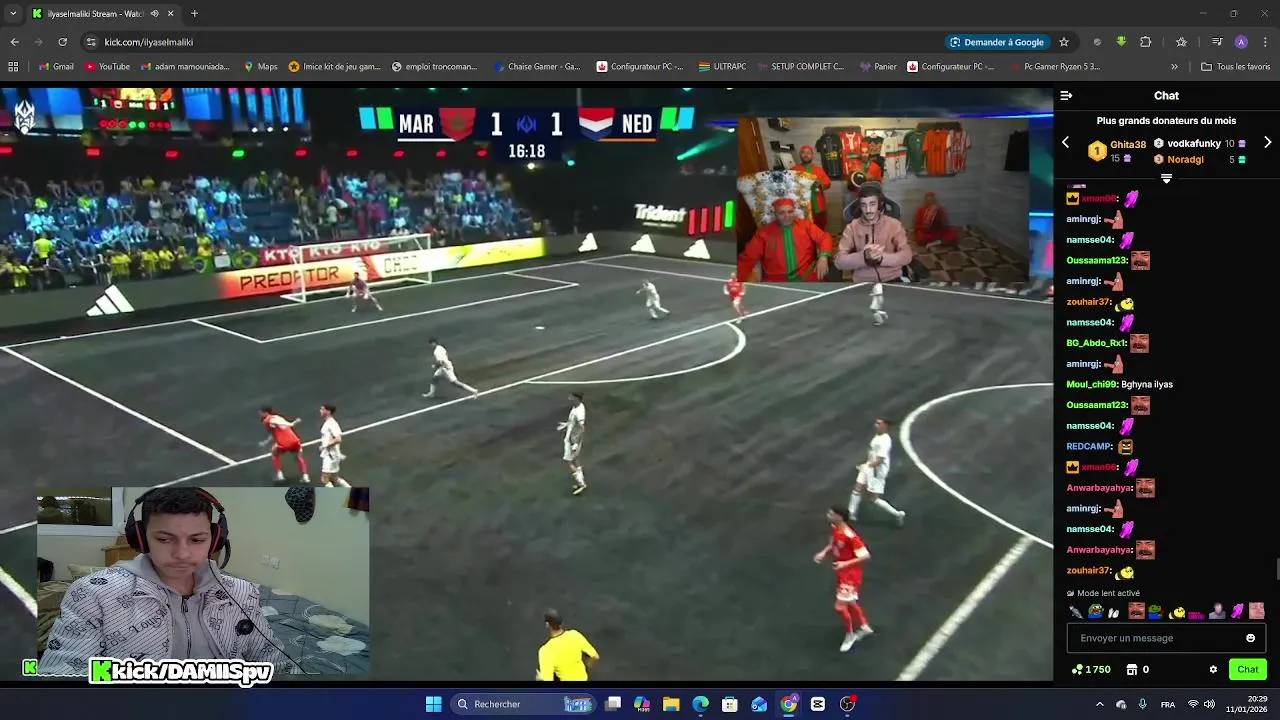Close the ilyaselmaliki Stream tab
1280x720 pixels.
171,14
